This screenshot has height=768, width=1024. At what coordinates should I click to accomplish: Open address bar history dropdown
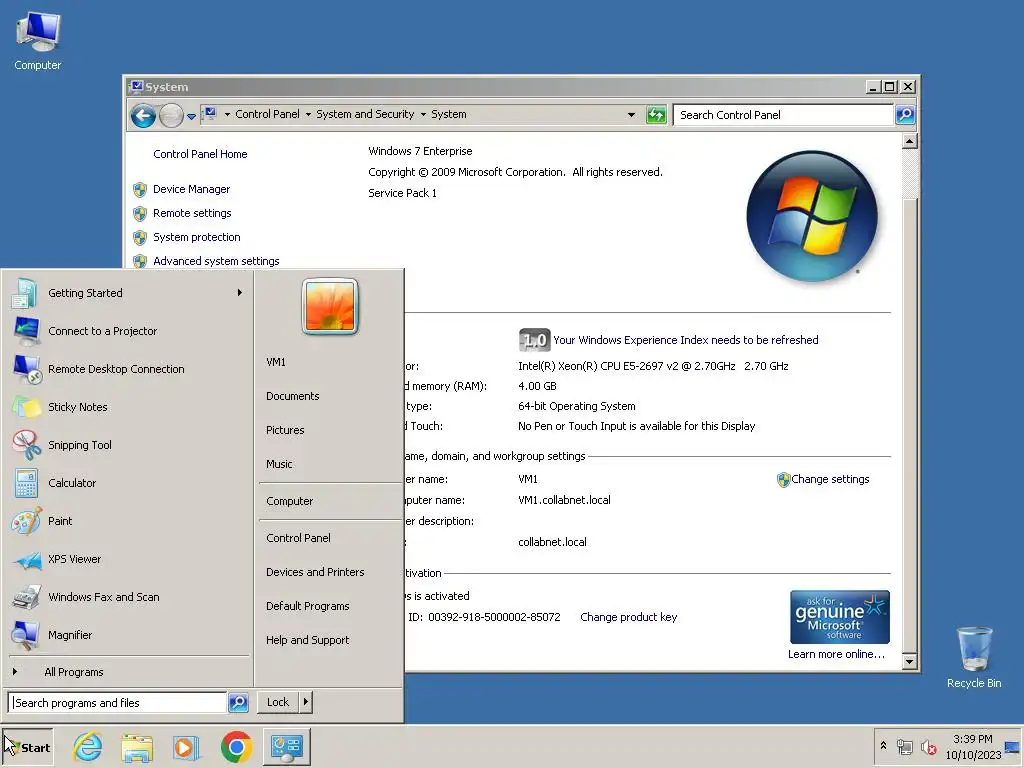pyautogui.click(x=631, y=115)
